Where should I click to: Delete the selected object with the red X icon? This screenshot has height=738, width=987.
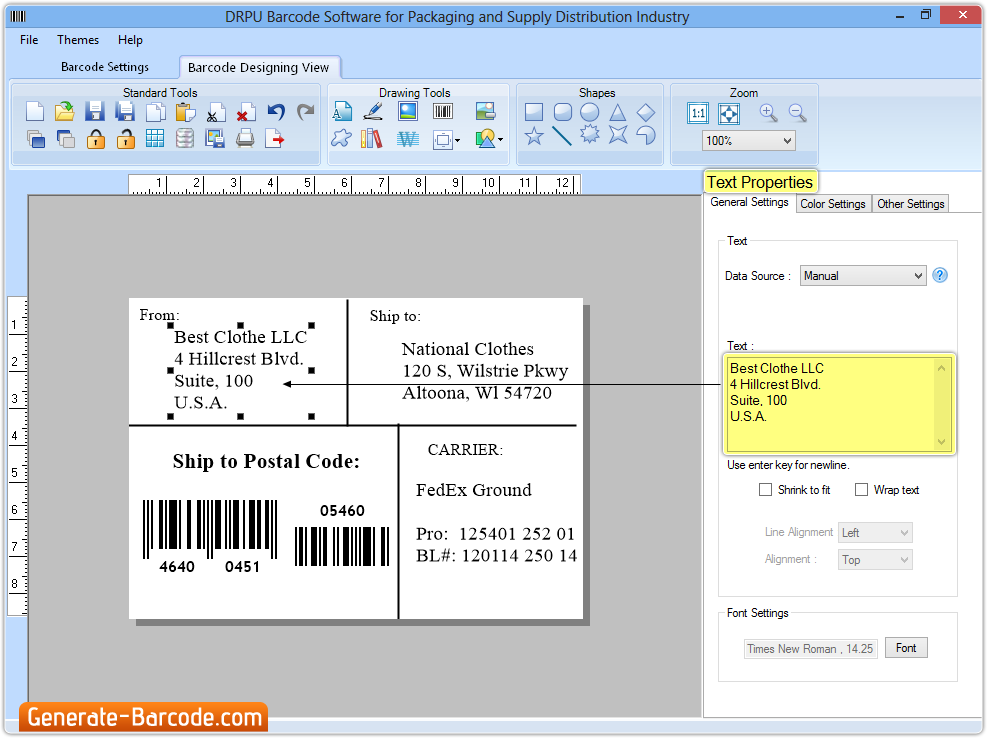[x=245, y=112]
